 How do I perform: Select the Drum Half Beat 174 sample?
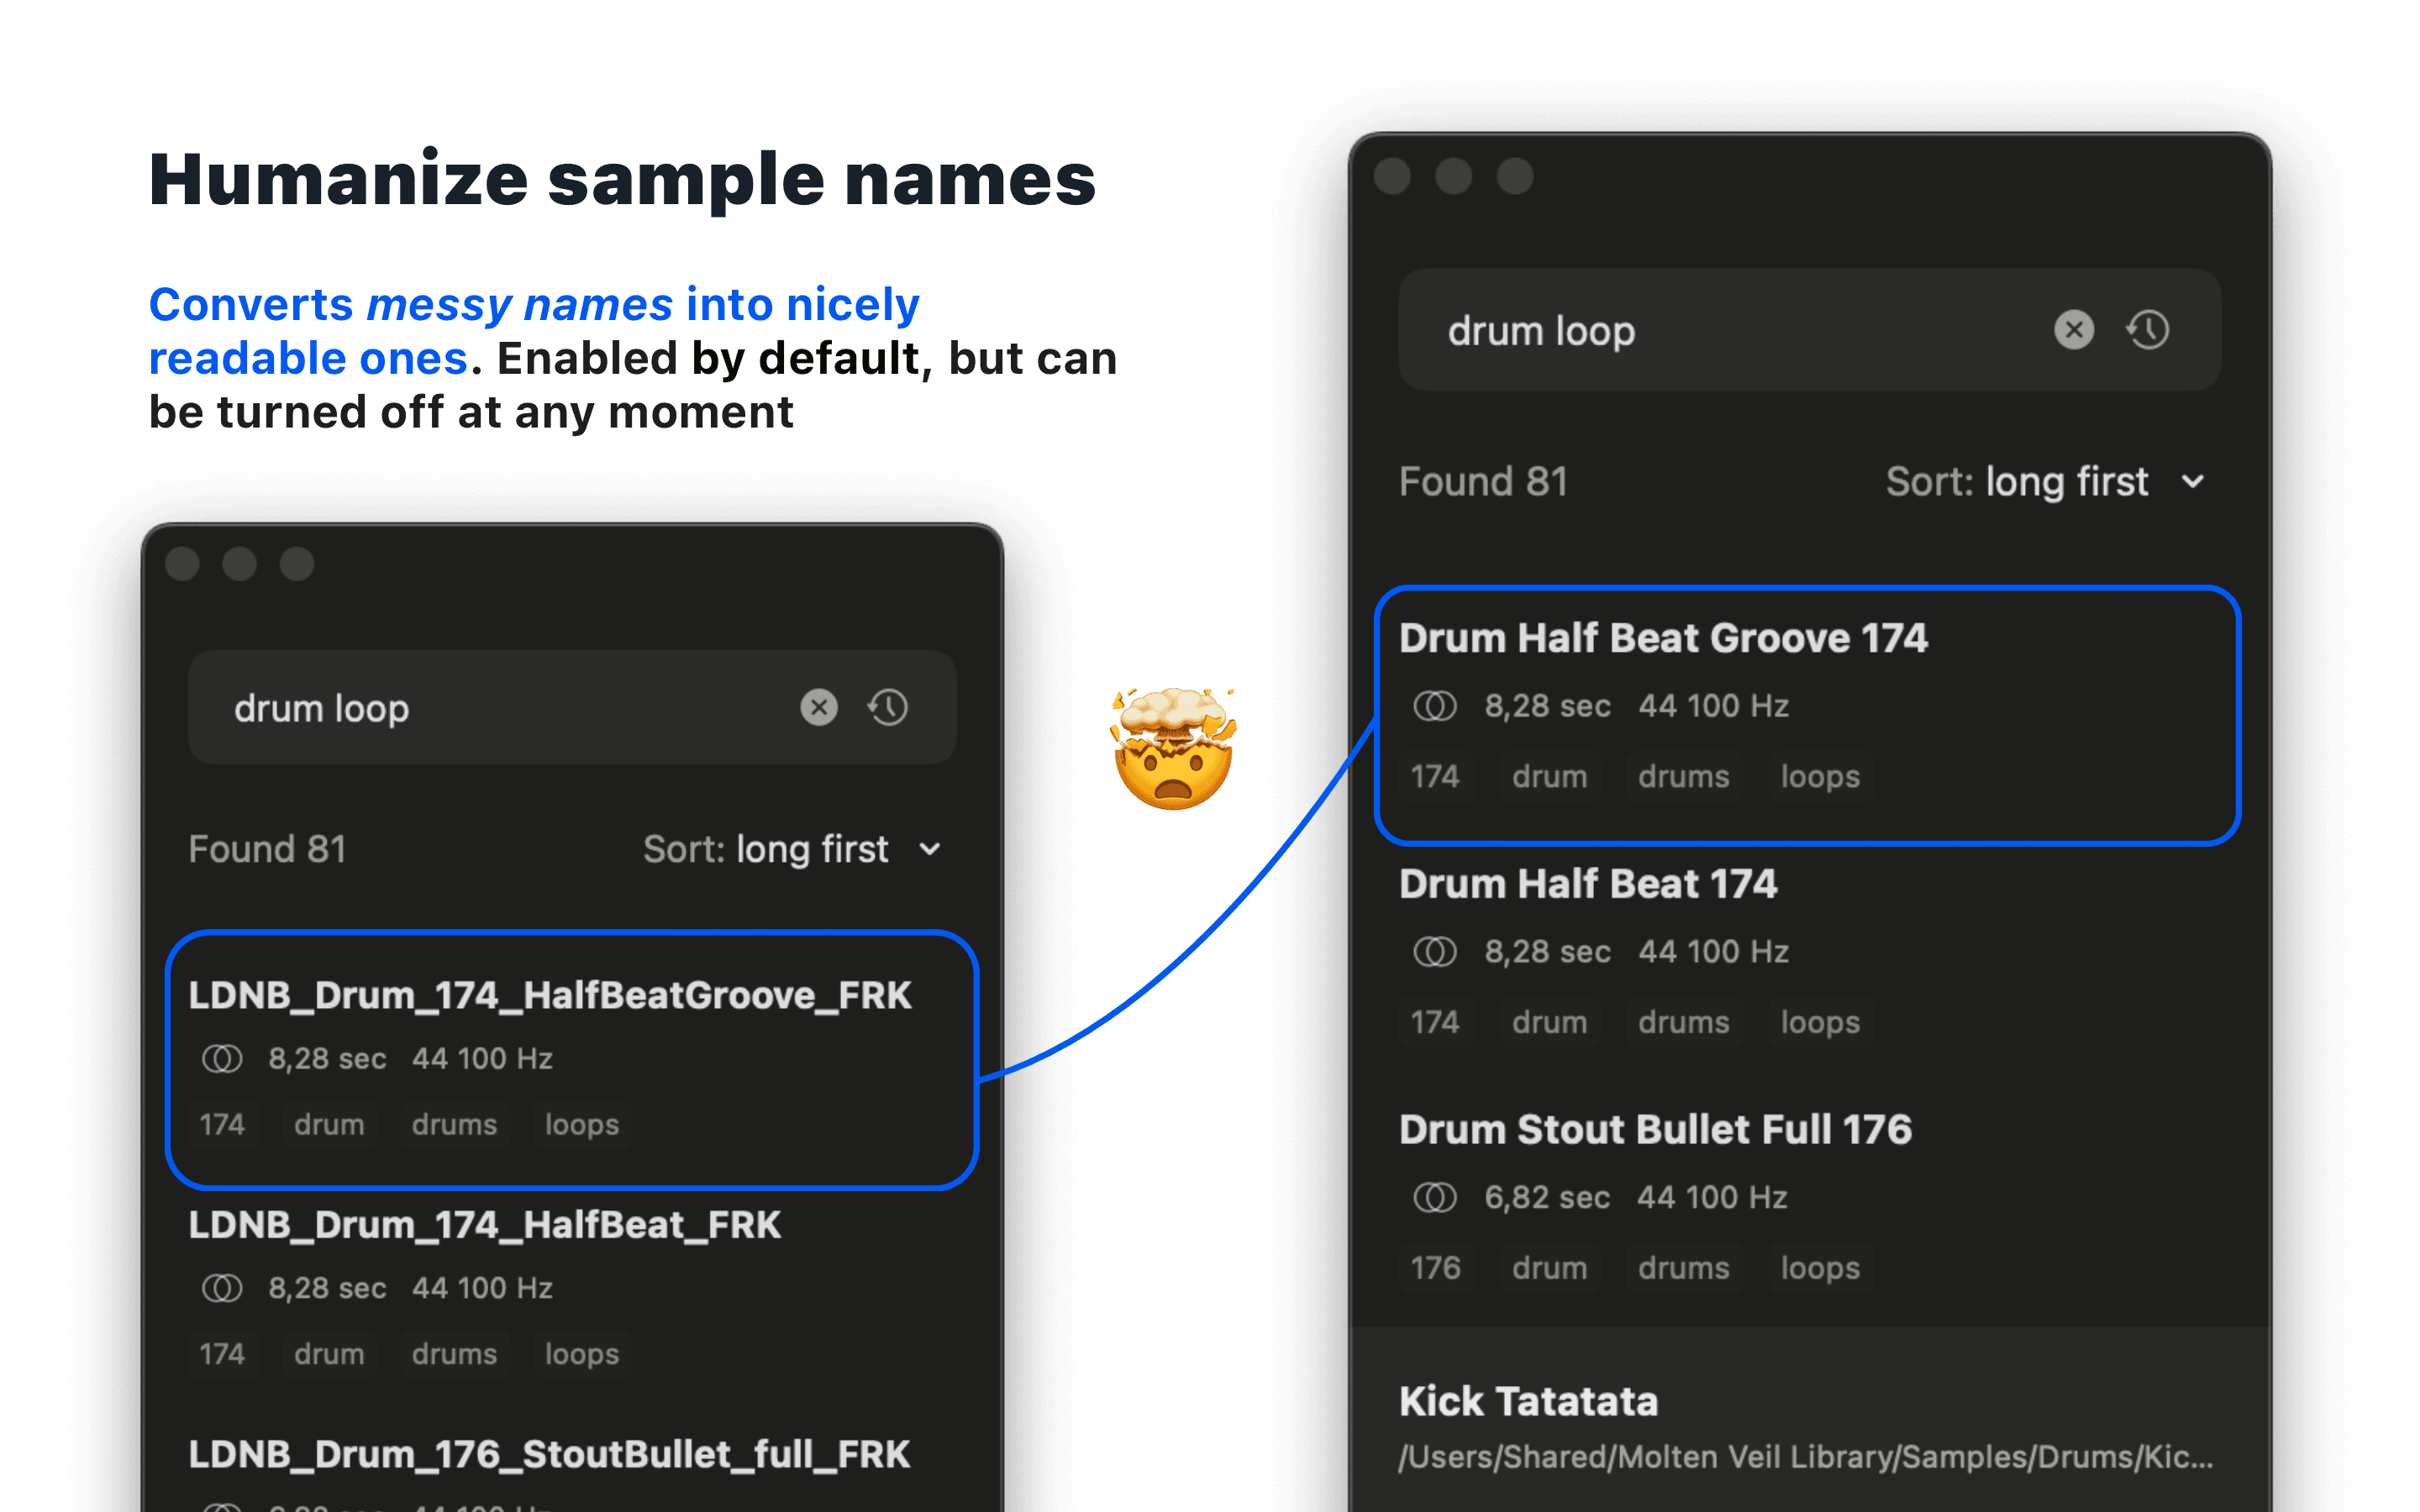(1587, 884)
